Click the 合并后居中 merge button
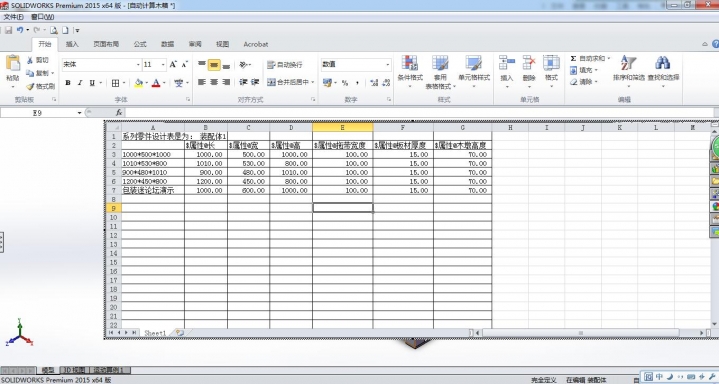This screenshot has height=384, width=719. [288, 82]
